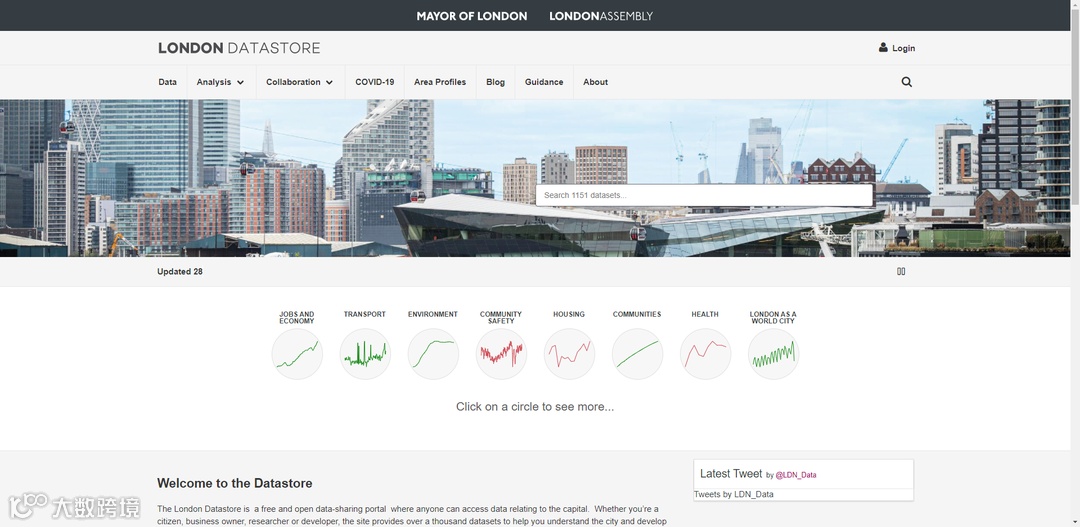This screenshot has height=527, width=1080.
Task: Expand the Analysis dropdown menu
Action: click(220, 82)
